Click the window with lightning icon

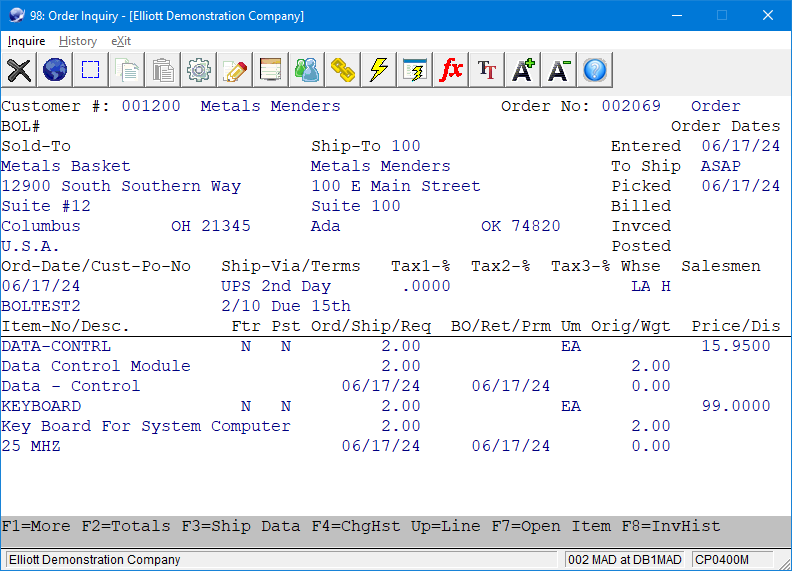[415, 70]
